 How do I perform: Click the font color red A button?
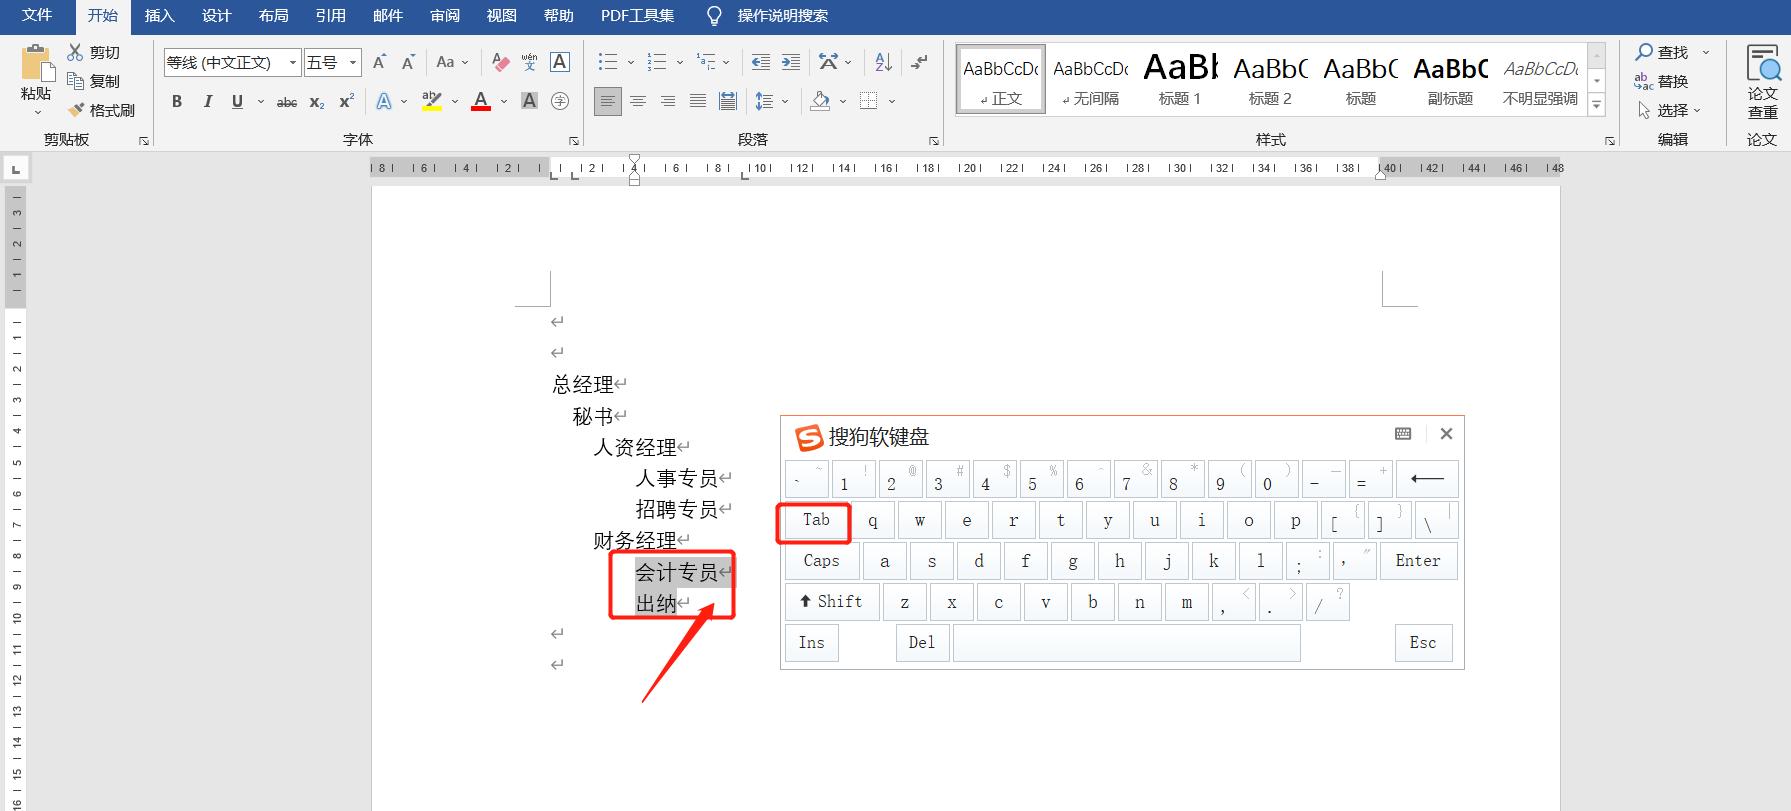click(x=481, y=101)
